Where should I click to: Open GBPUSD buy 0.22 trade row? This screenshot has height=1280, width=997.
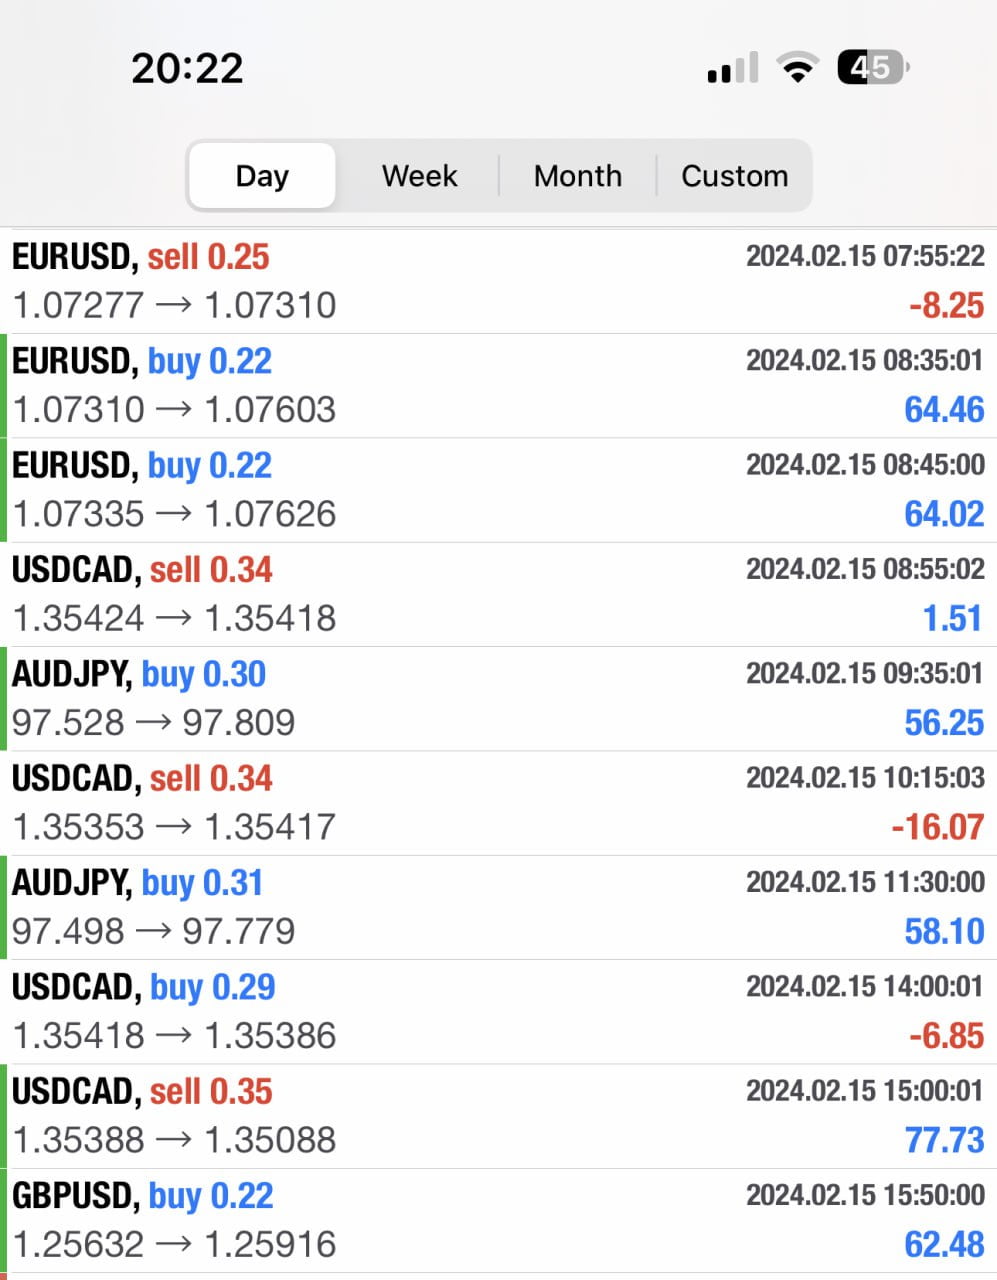498,1220
